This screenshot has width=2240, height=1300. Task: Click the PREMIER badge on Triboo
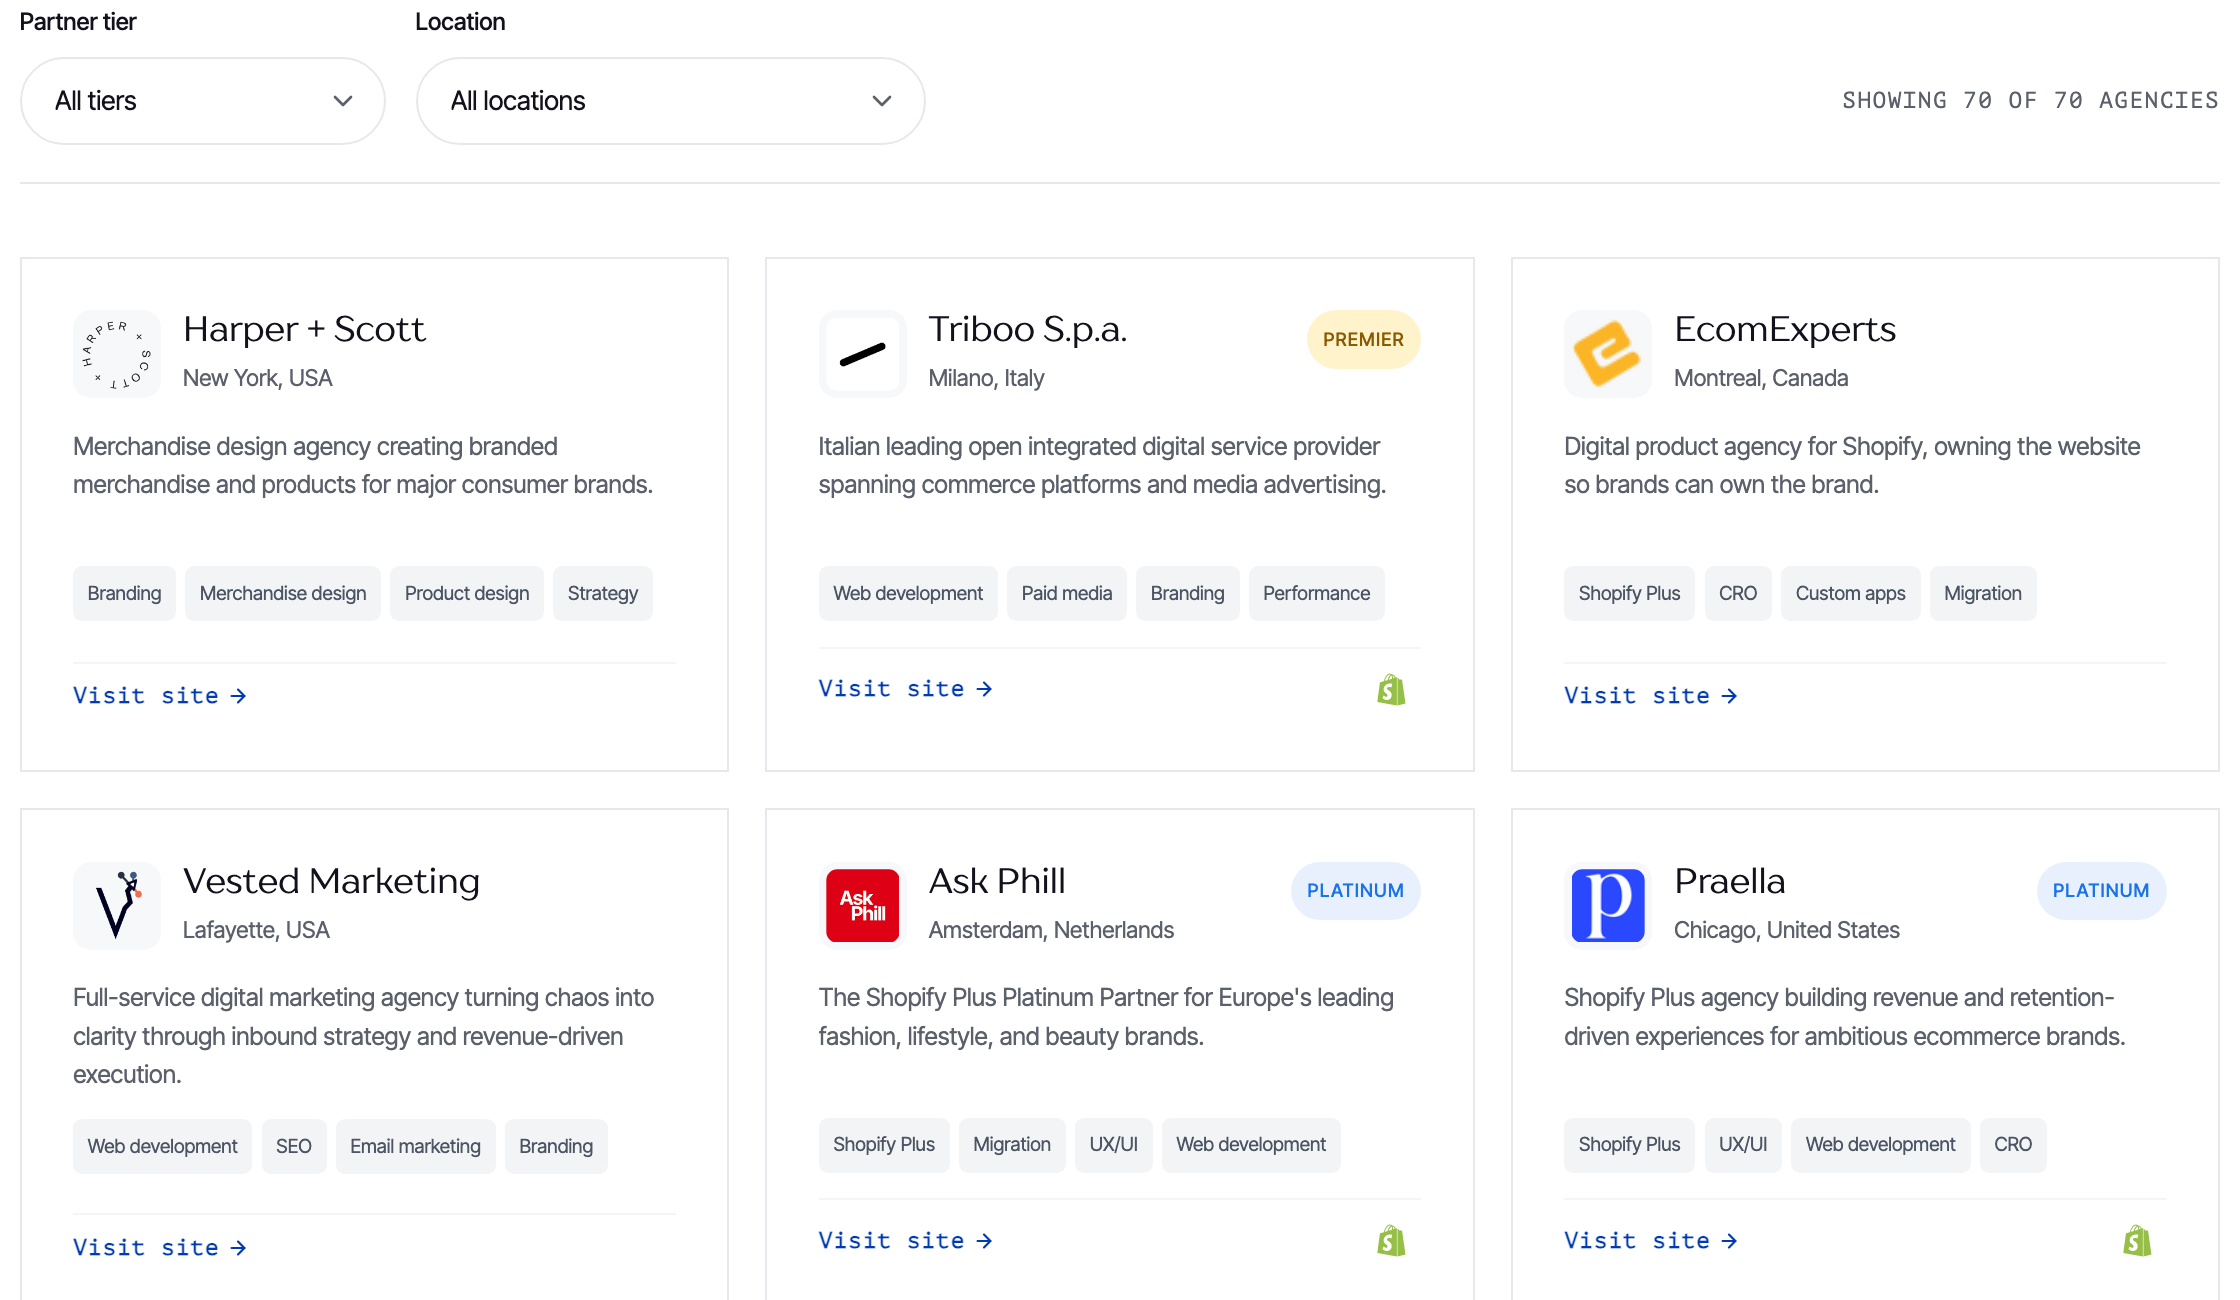click(1363, 340)
